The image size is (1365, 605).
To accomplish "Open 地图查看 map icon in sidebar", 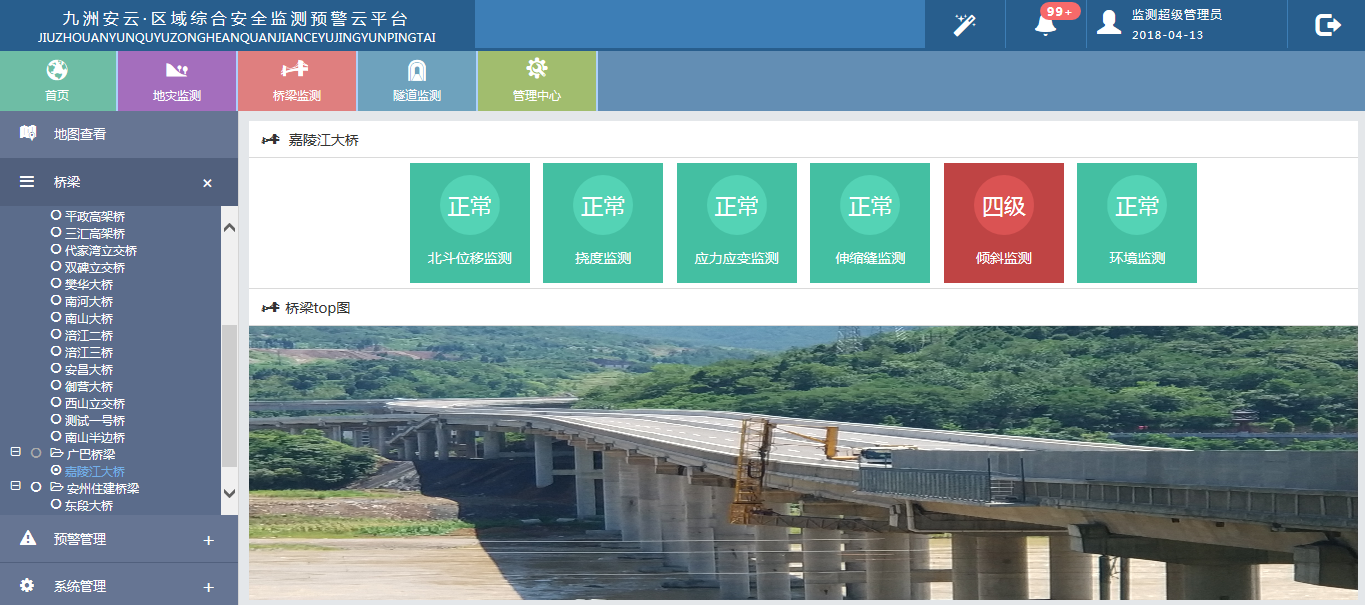I will click(28, 133).
